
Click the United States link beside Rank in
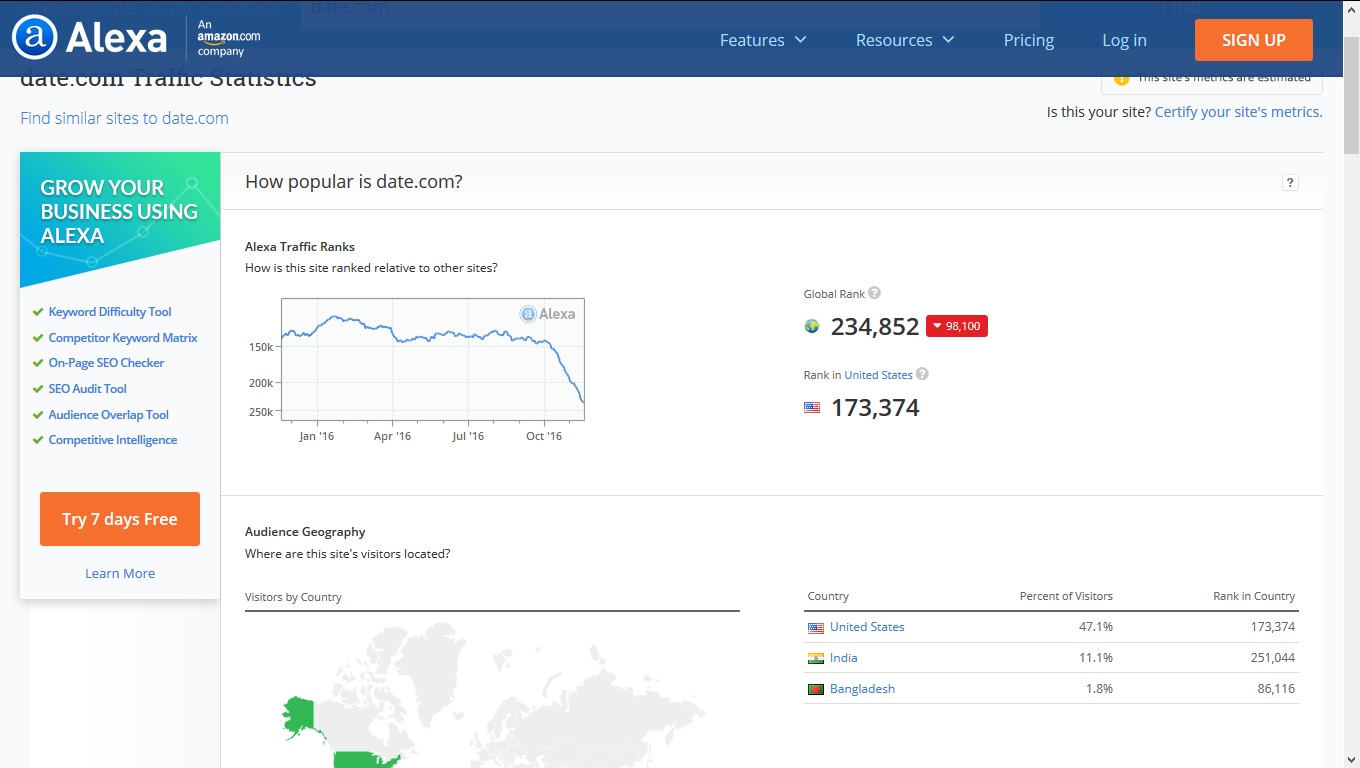tap(878, 375)
